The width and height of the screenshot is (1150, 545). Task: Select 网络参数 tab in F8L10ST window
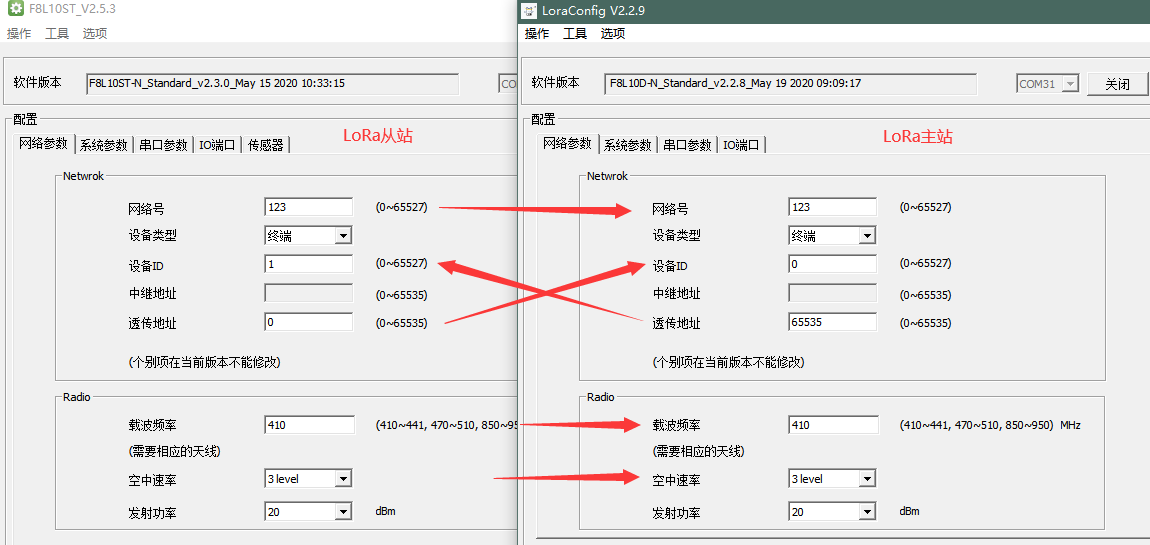point(44,144)
